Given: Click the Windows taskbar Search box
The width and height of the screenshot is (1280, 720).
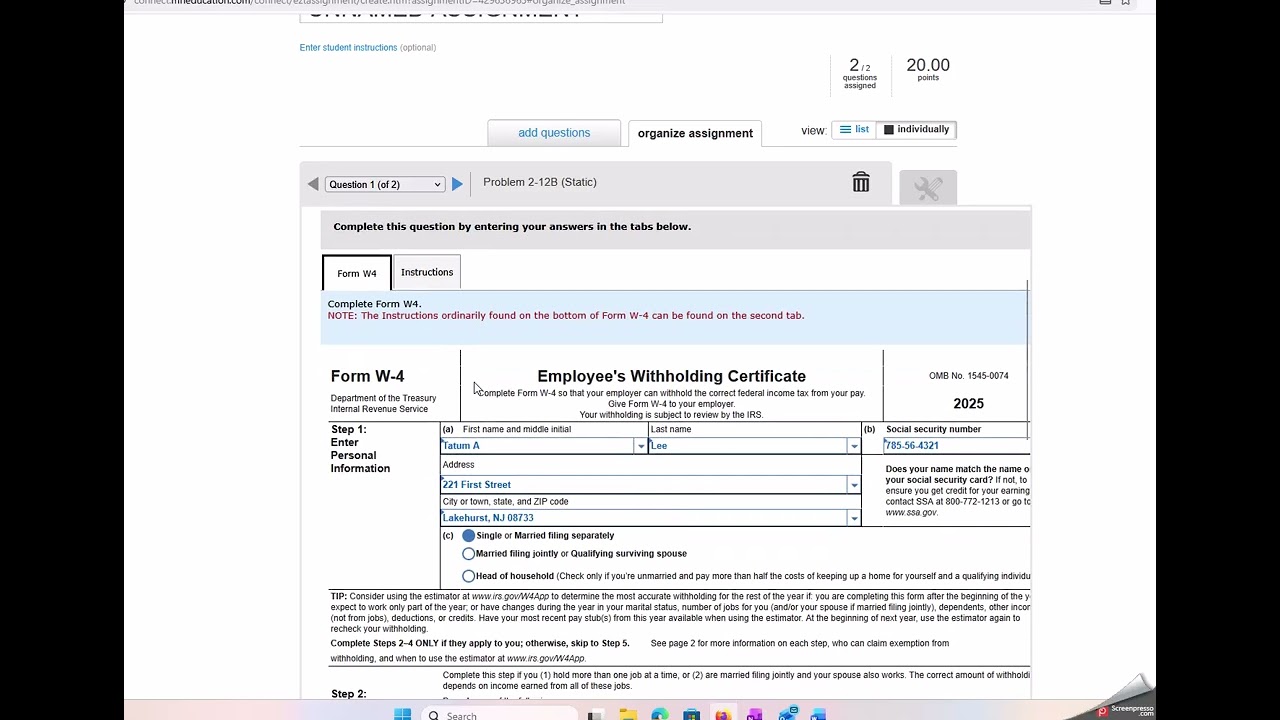Looking at the screenshot, I should tap(500, 715).
